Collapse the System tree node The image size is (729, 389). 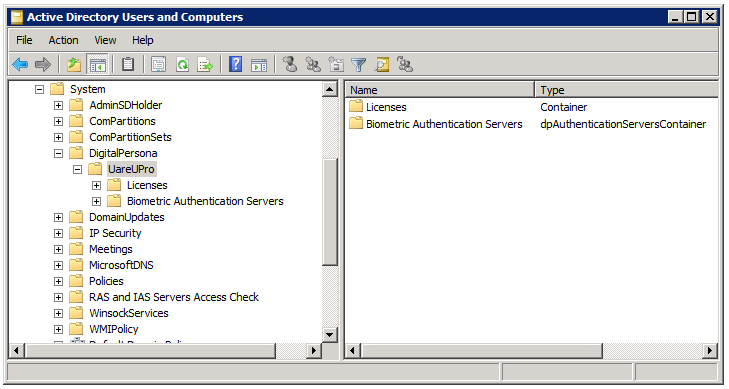tap(40, 89)
